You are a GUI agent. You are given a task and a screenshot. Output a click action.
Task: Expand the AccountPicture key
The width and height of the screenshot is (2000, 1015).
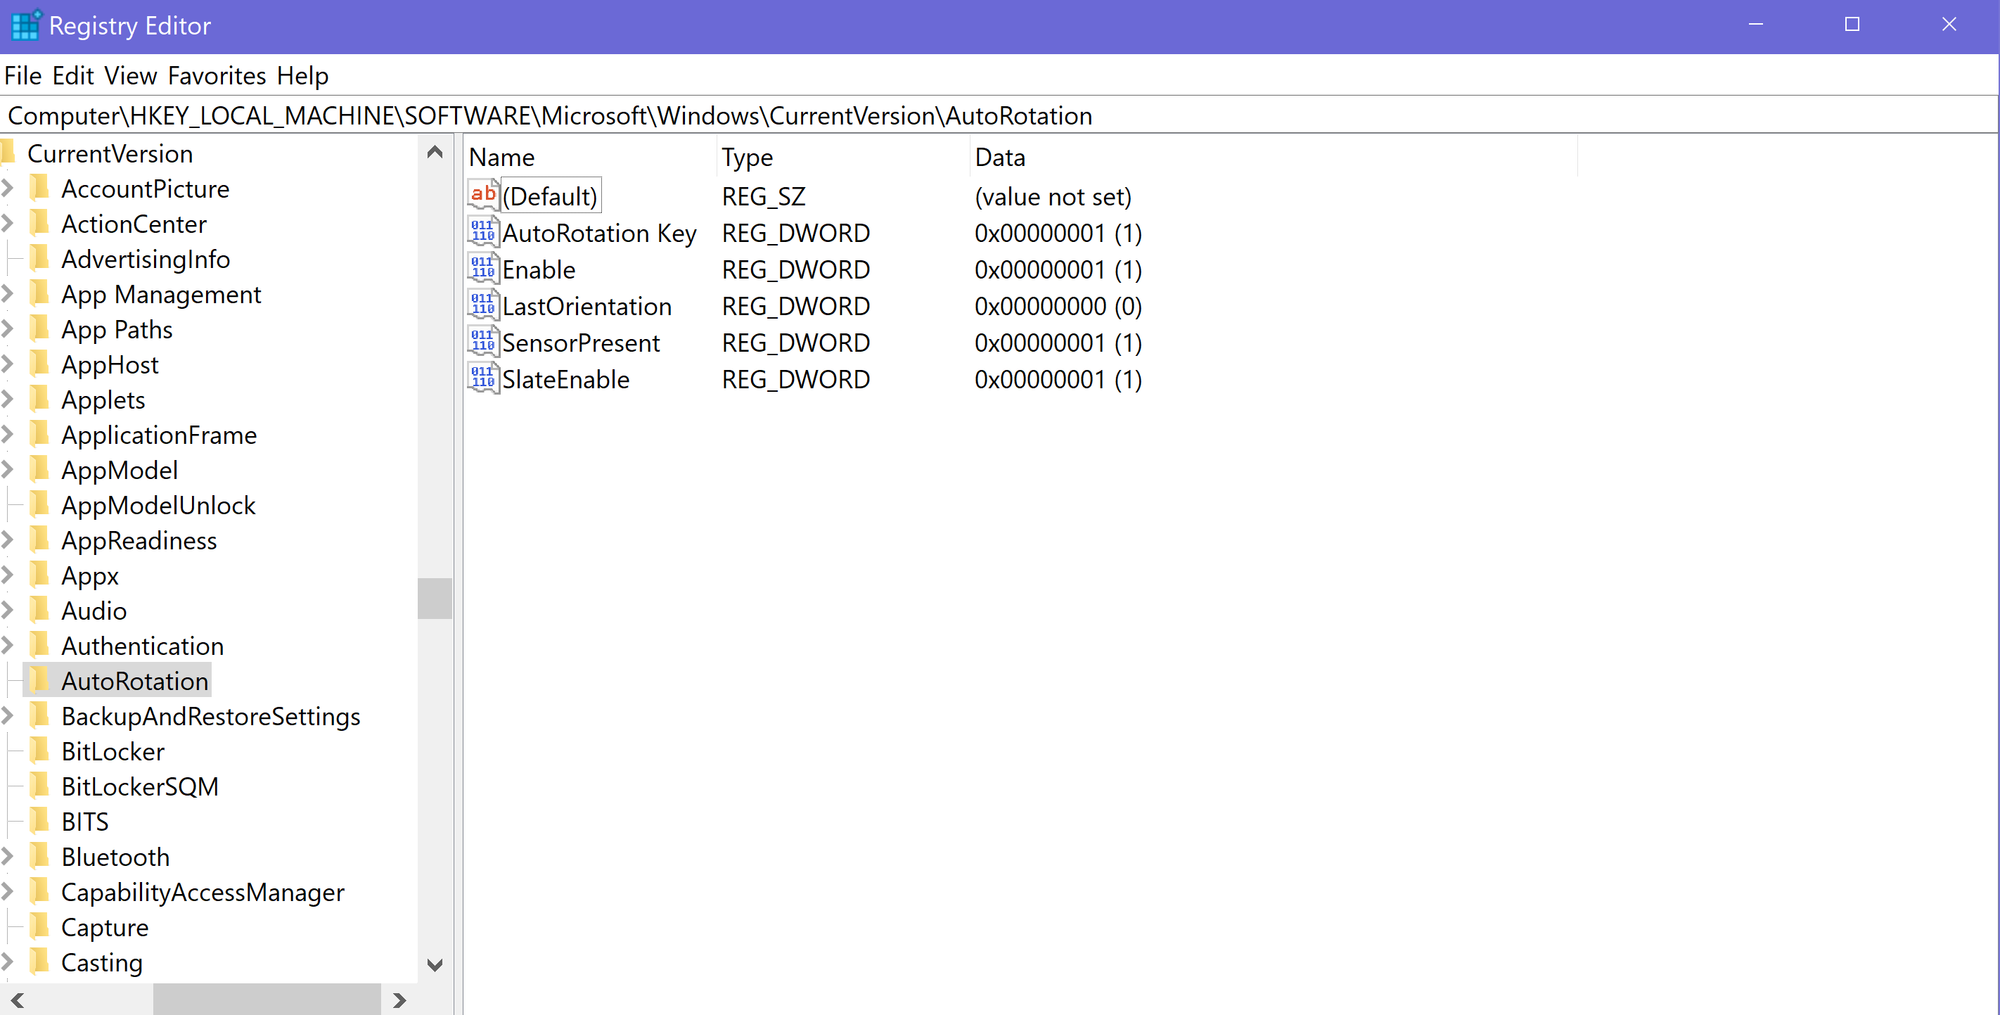(x=8, y=188)
